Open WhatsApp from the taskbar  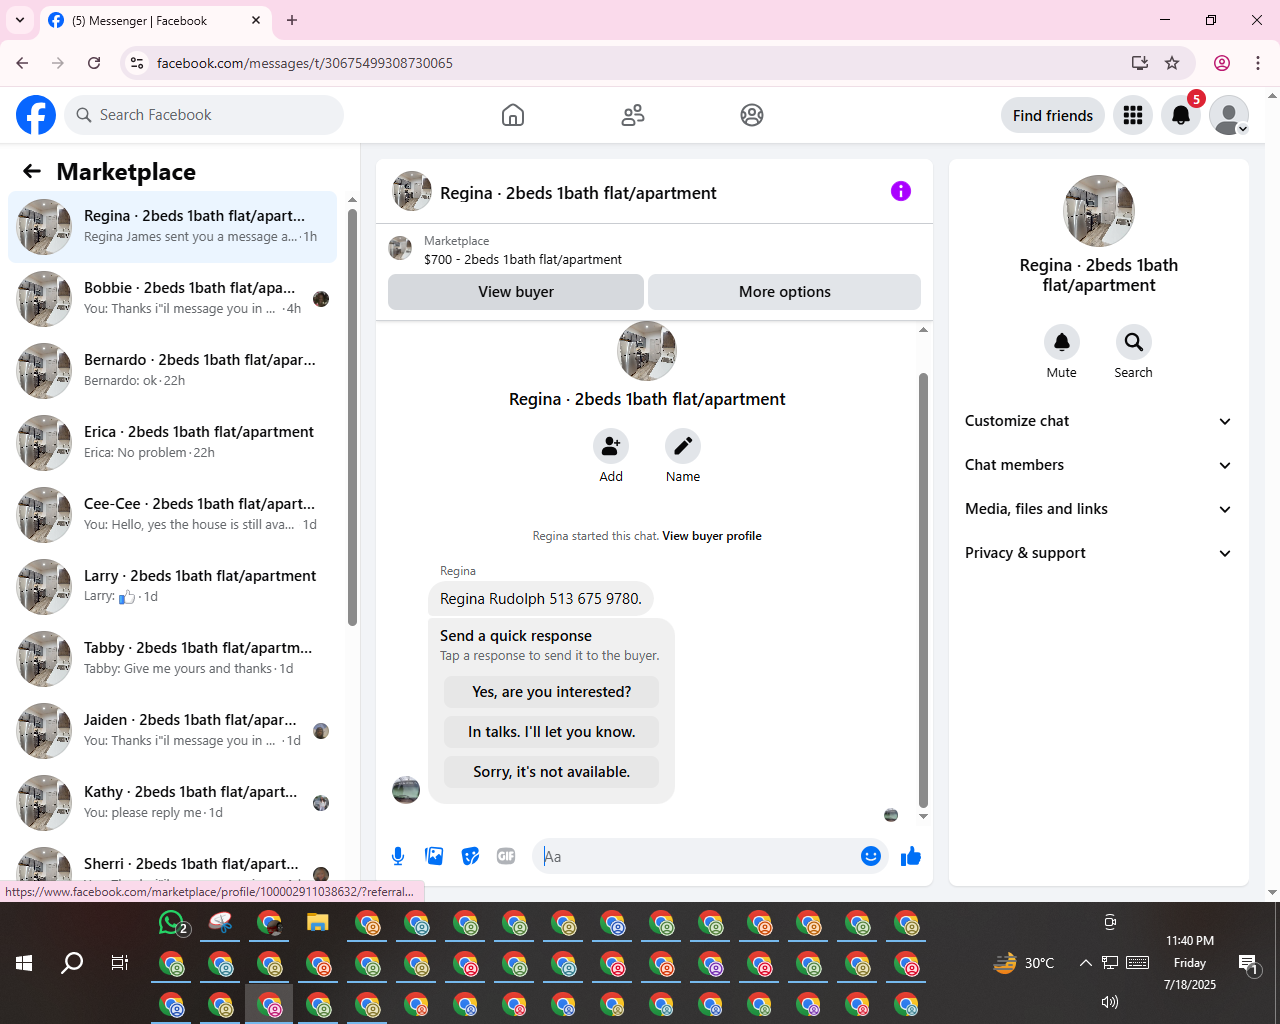tap(173, 923)
